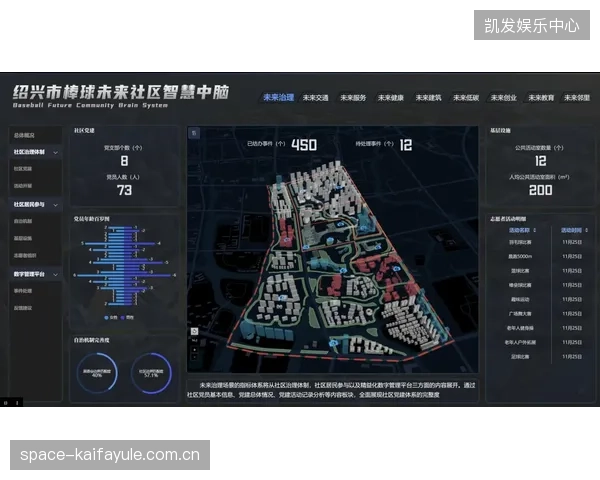
Task: Open 社区党建 in the sidebar
Action: [x=23, y=169]
